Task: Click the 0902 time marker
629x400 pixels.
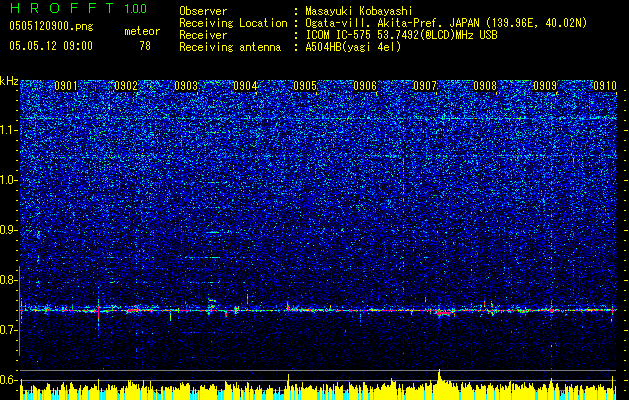Action: tap(126, 86)
